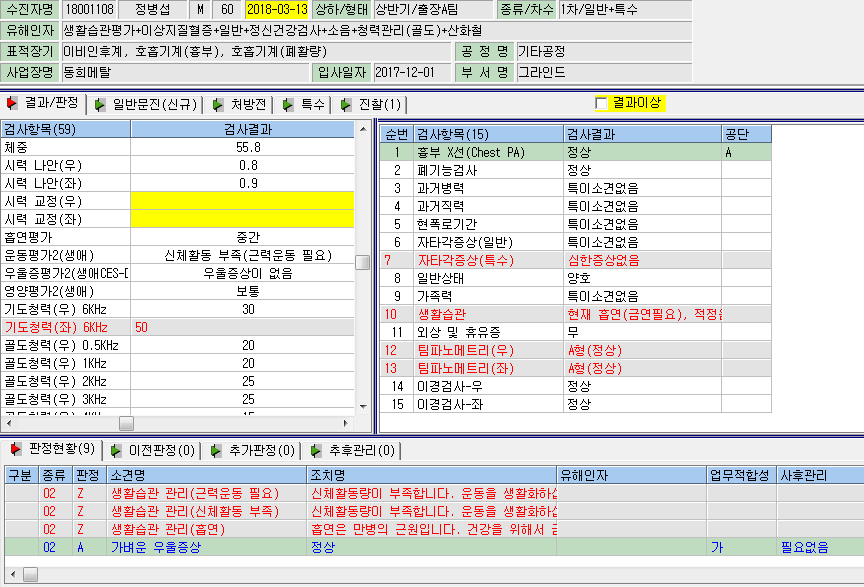Click green arrow icon beside 특수

[x=288, y=105]
